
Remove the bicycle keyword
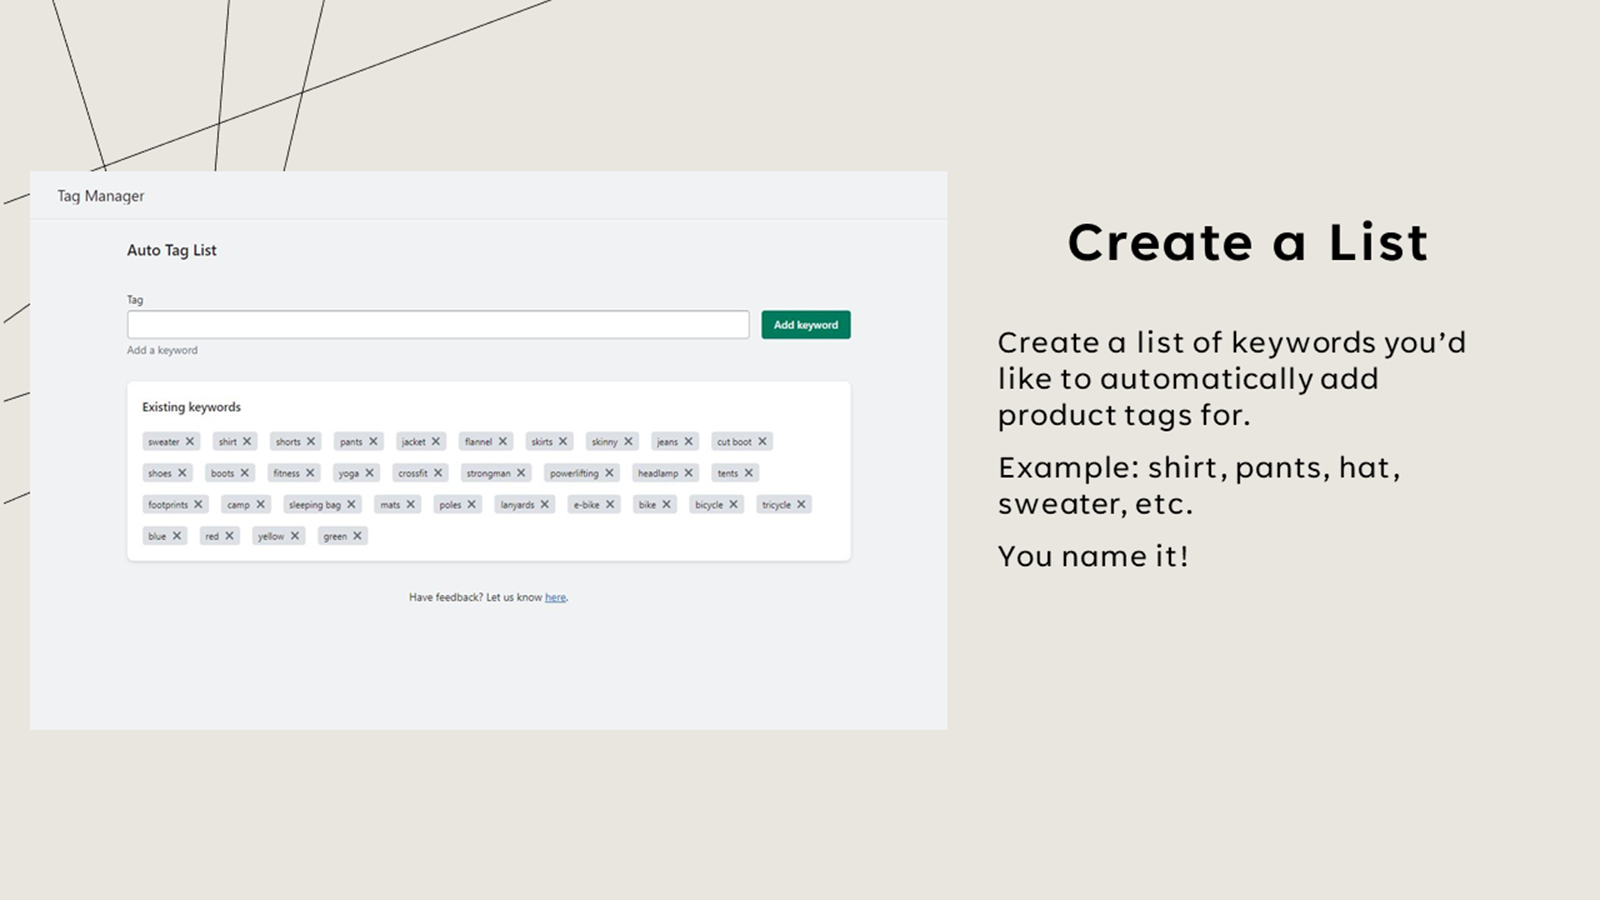click(x=733, y=504)
